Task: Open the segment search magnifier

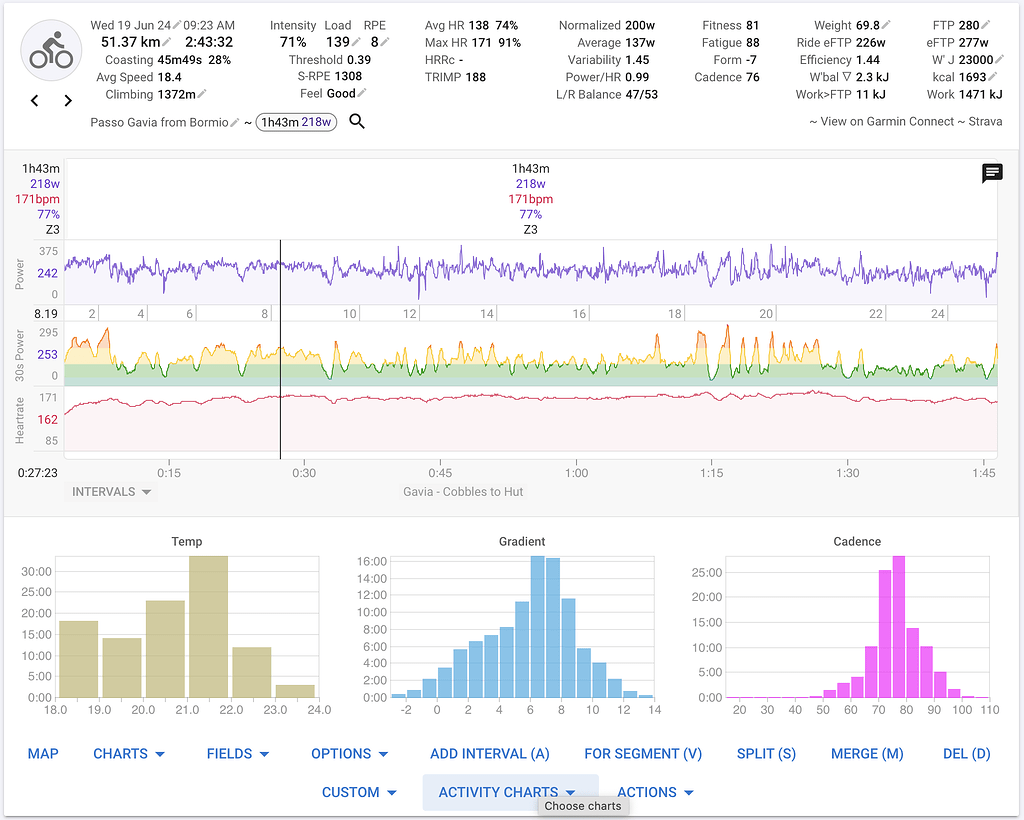Action: [357, 121]
